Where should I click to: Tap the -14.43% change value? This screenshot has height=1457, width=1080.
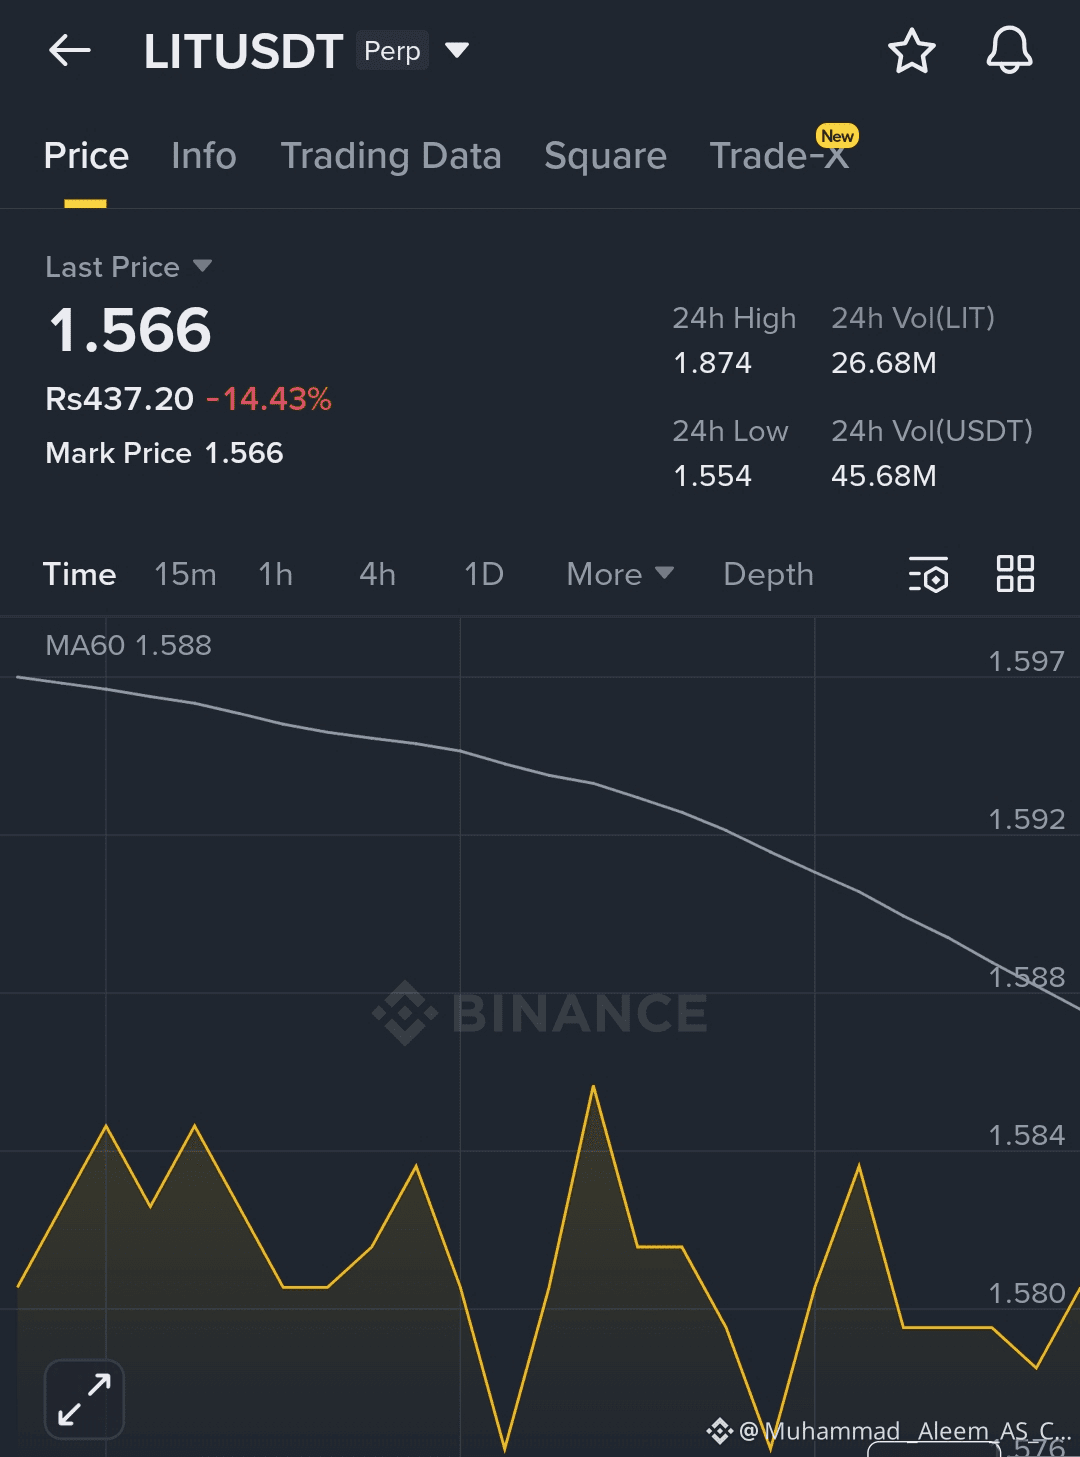(269, 399)
